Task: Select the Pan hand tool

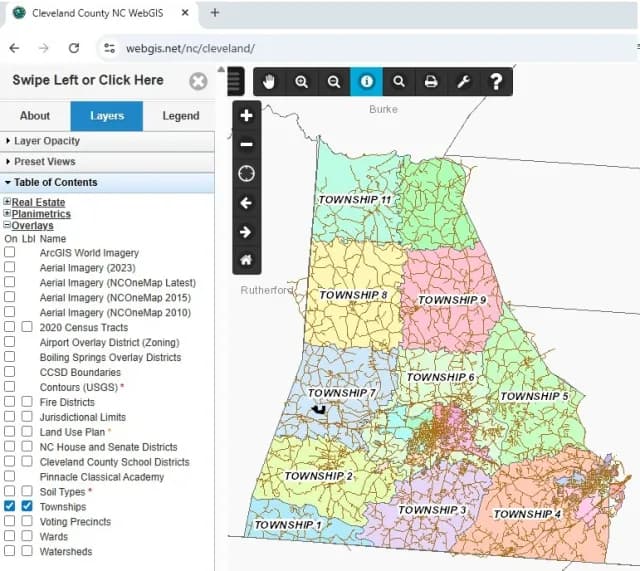Action: pos(269,82)
